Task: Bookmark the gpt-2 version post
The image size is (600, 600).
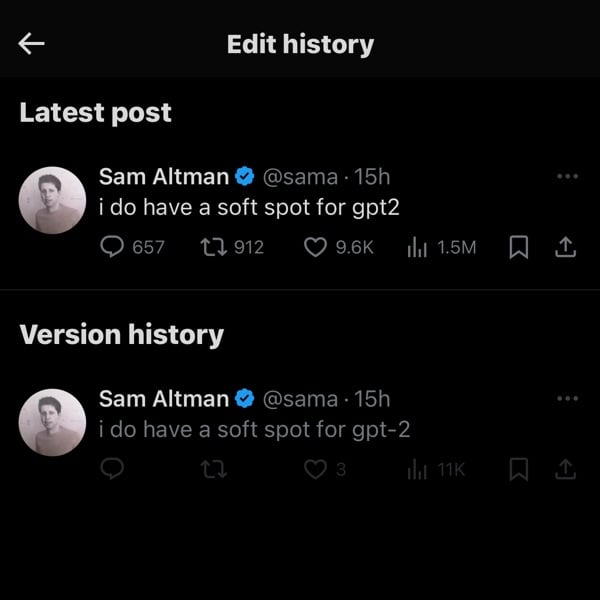Action: pos(518,468)
